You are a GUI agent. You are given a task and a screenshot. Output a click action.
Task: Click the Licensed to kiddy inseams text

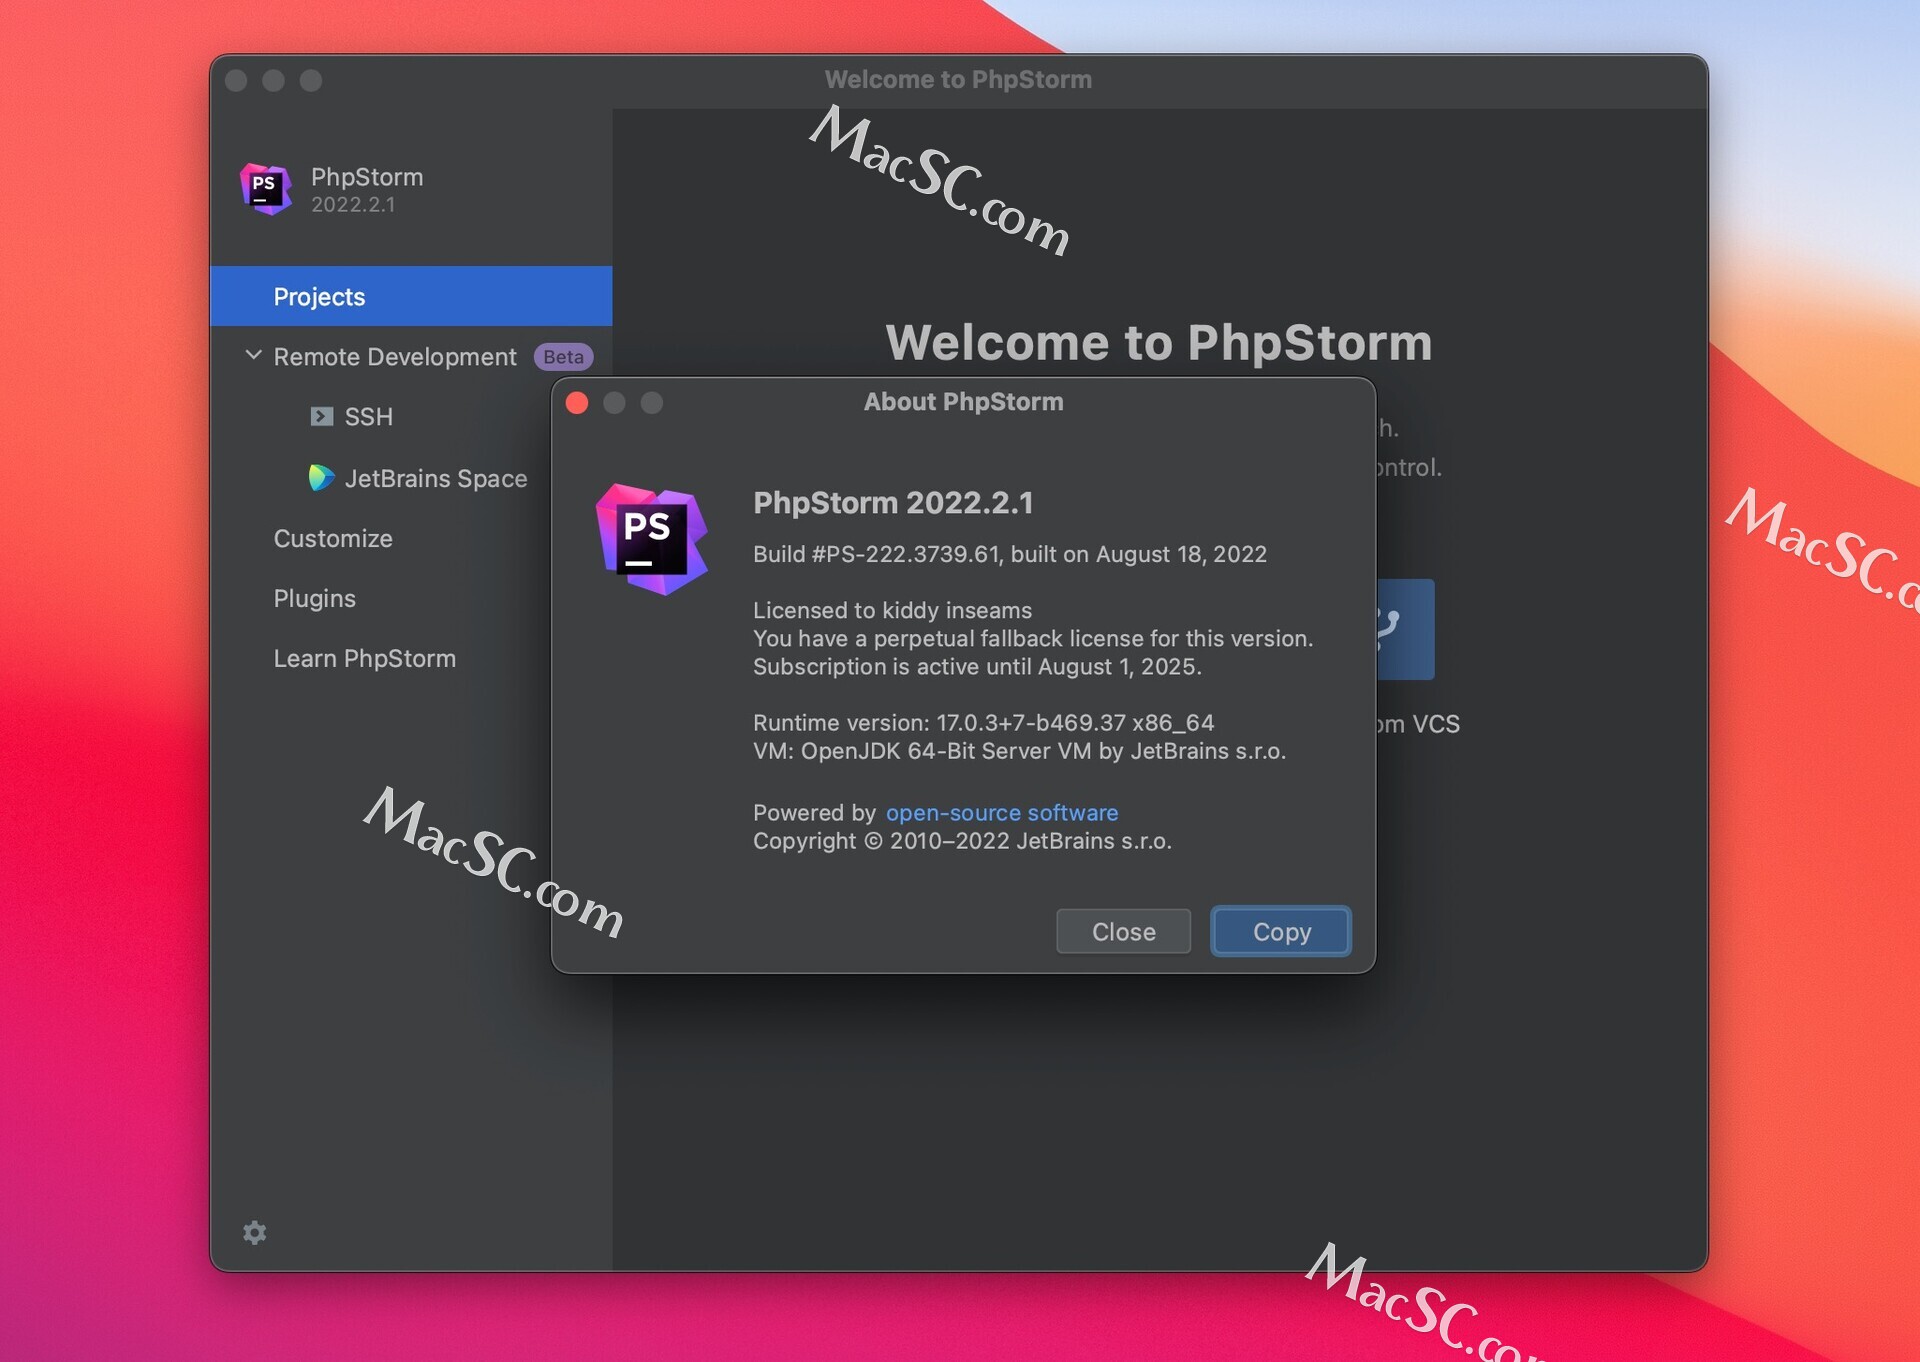pos(892,610)
